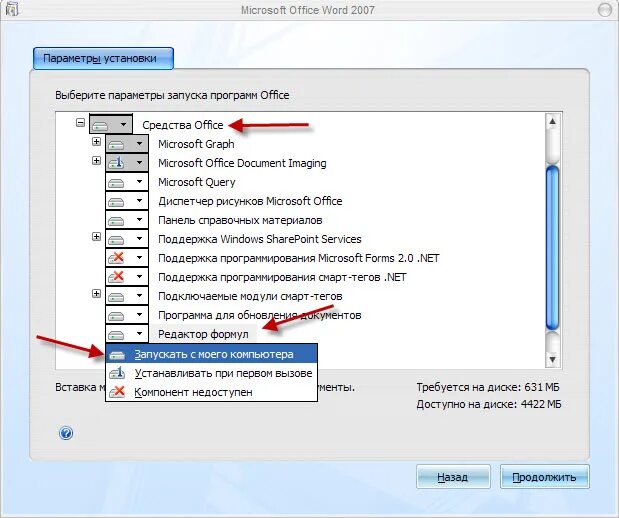Expand the Microsoft Graph node
This screenshot has height=518, width=619.
point(96,142)
